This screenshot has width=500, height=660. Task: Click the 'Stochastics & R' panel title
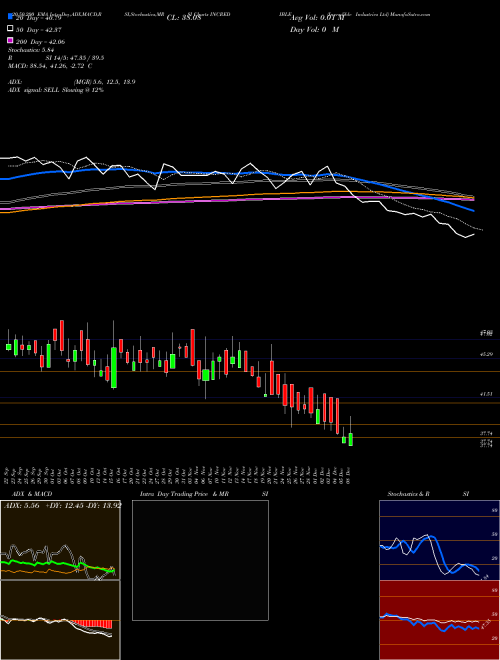tap(408, 494)
